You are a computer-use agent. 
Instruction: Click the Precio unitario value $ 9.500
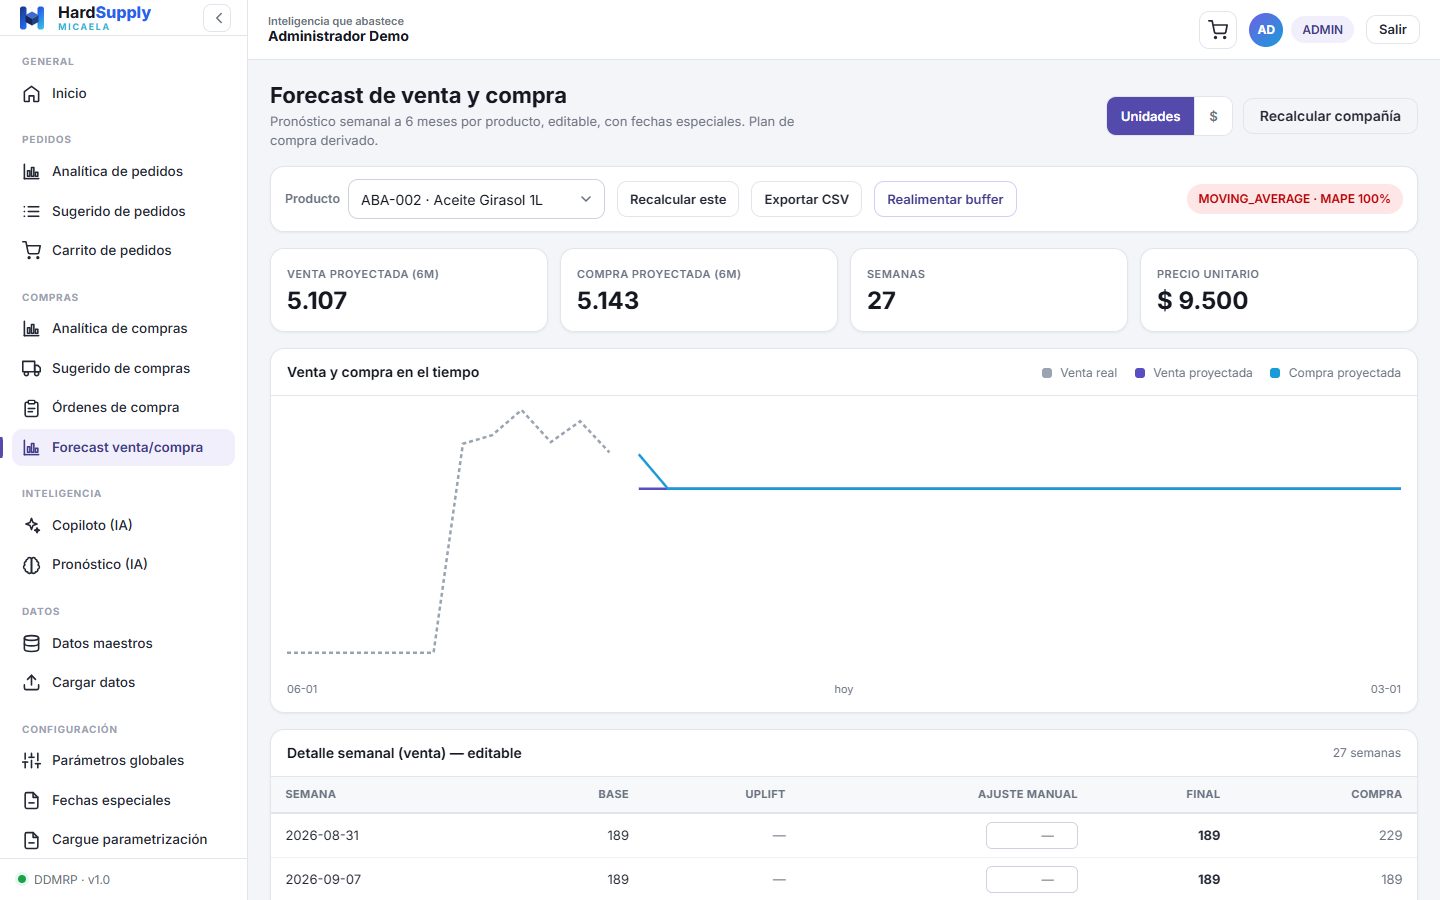pos(1202,300)
